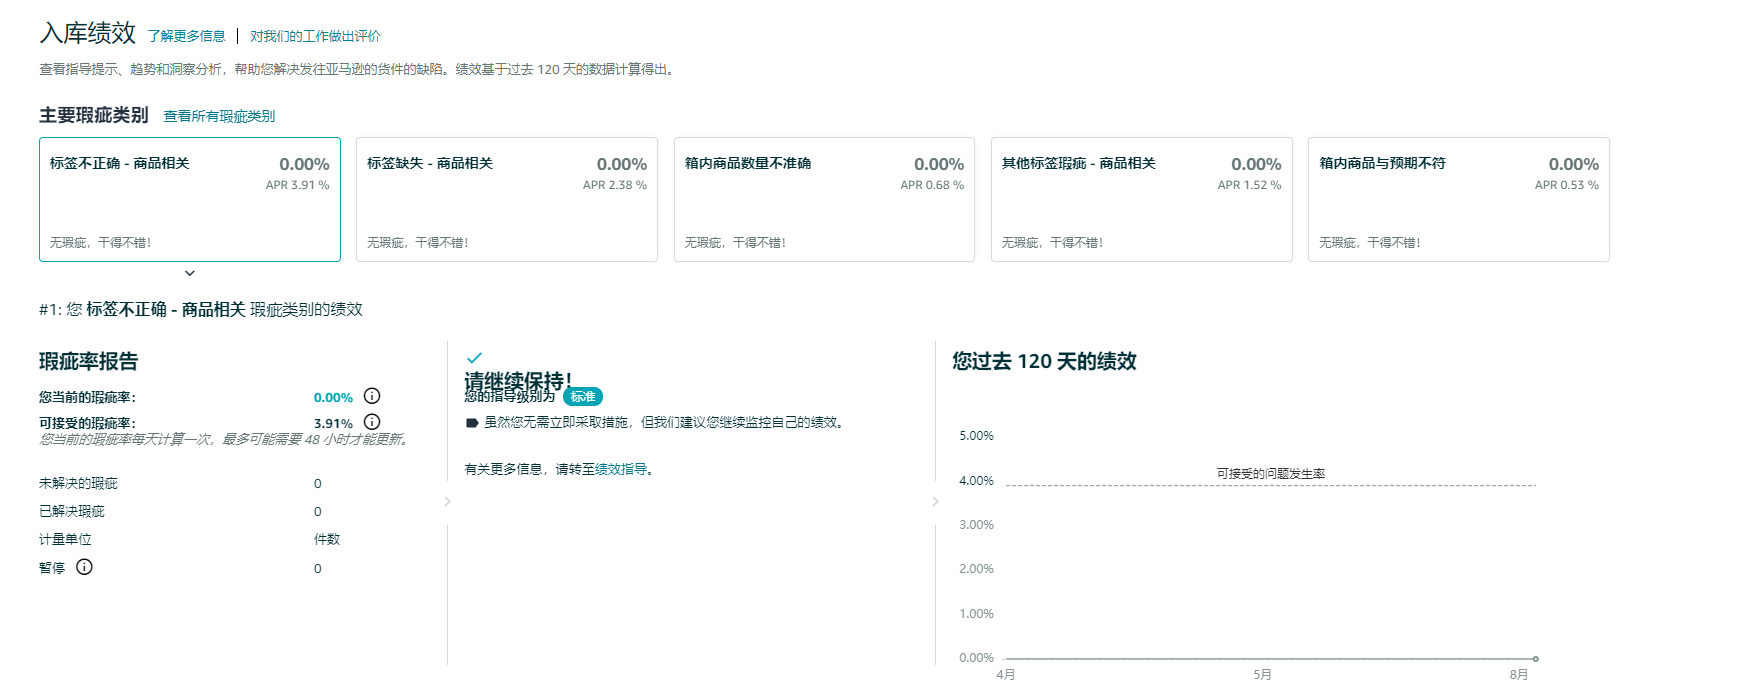
Task: Click info icon beside 您当前的瑕疵率
Action: [372, 396]
